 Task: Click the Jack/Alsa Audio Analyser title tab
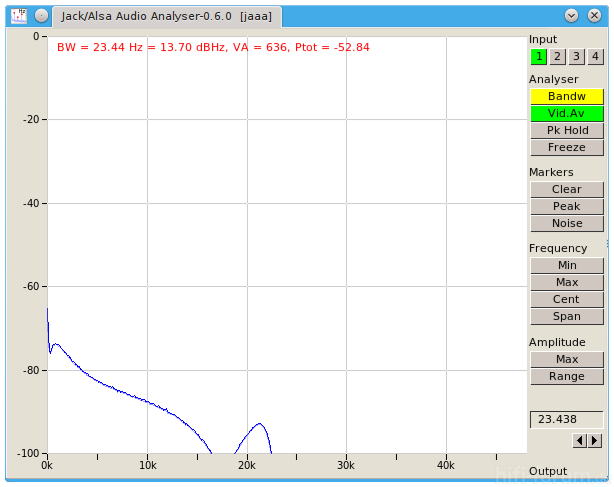pyautogui.click(x=166, y=16)
